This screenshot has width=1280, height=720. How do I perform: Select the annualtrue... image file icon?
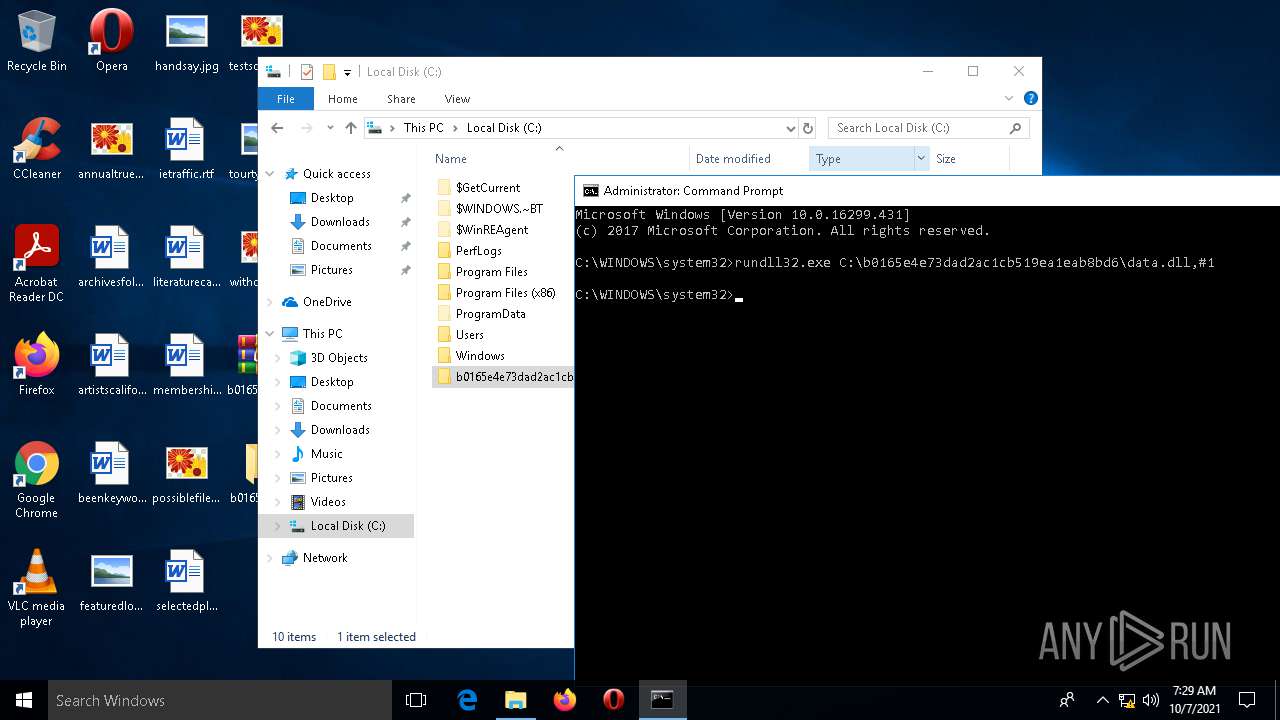tap(112, 148)
